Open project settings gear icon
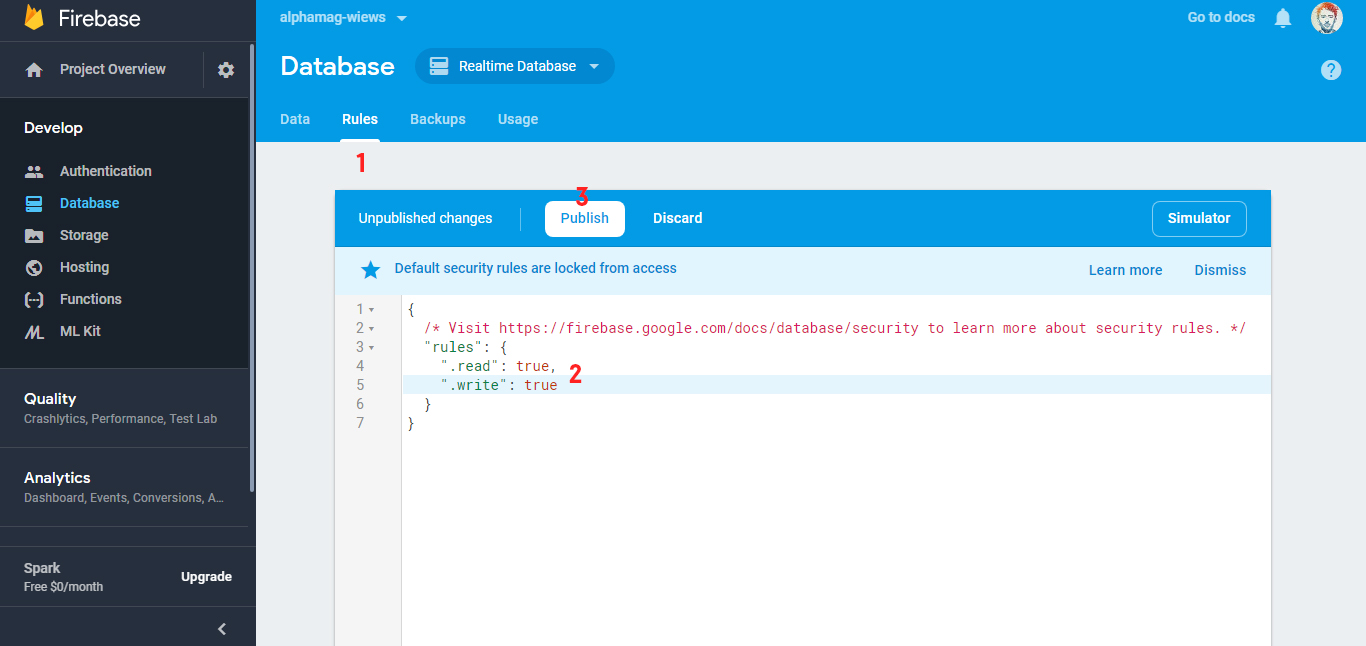The width and height of the screenshot is (1366, 646). [x=226, y=70]
